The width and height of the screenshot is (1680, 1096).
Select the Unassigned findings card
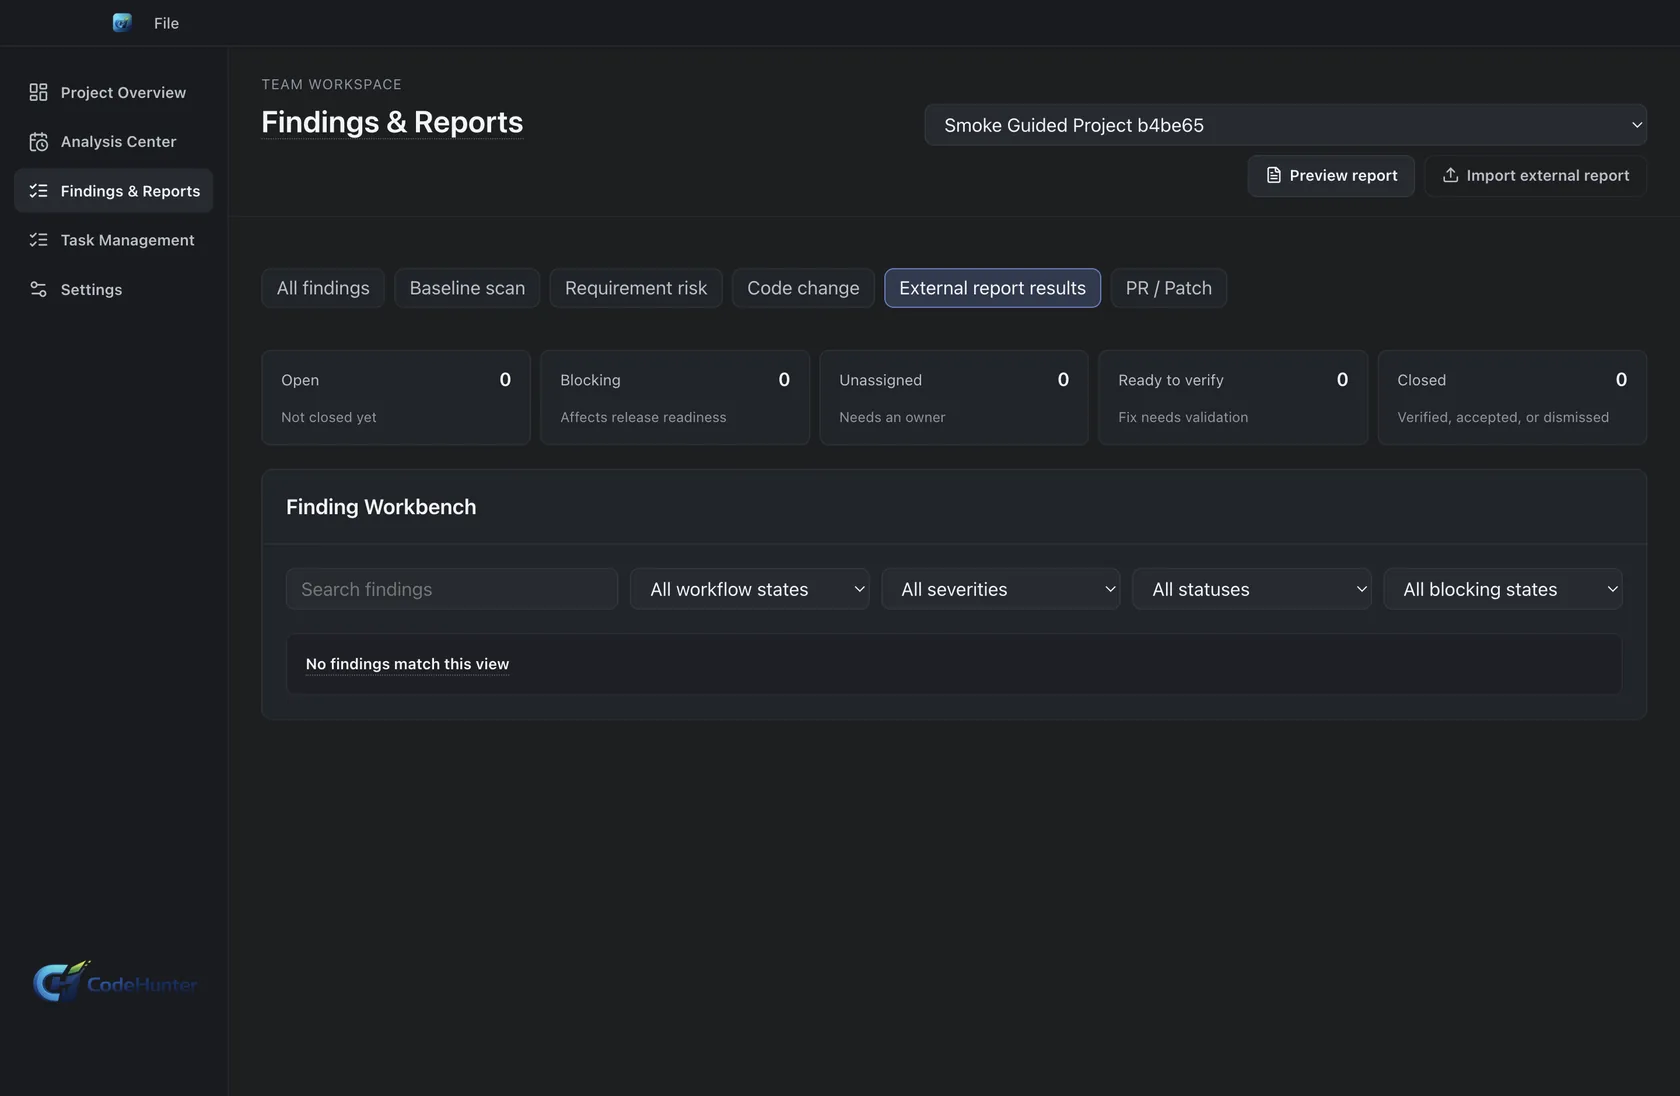(954, 397)
